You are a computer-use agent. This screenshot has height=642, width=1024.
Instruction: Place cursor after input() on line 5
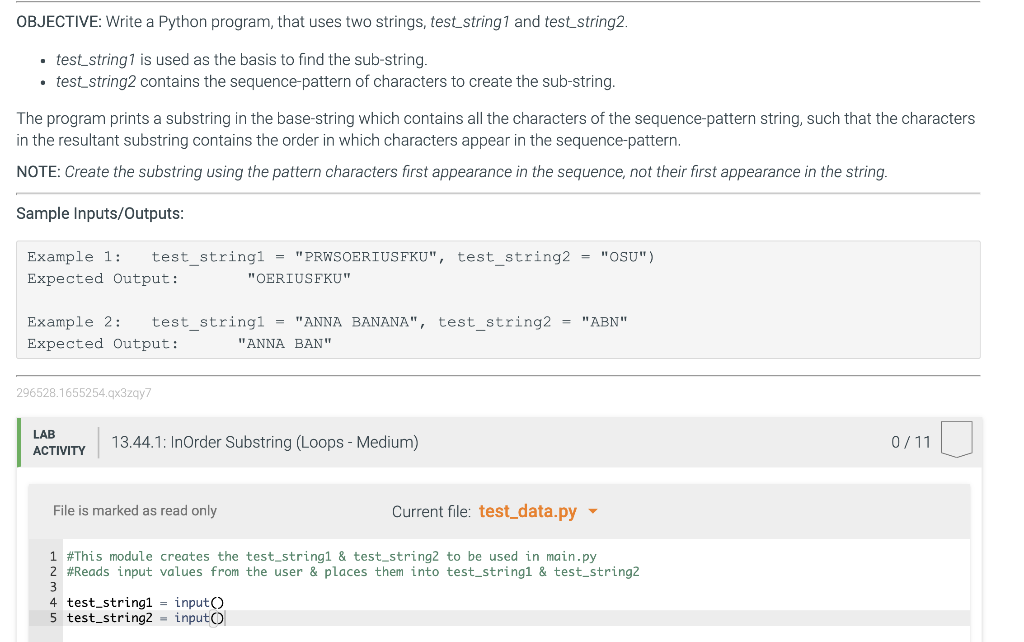(228, 617)
